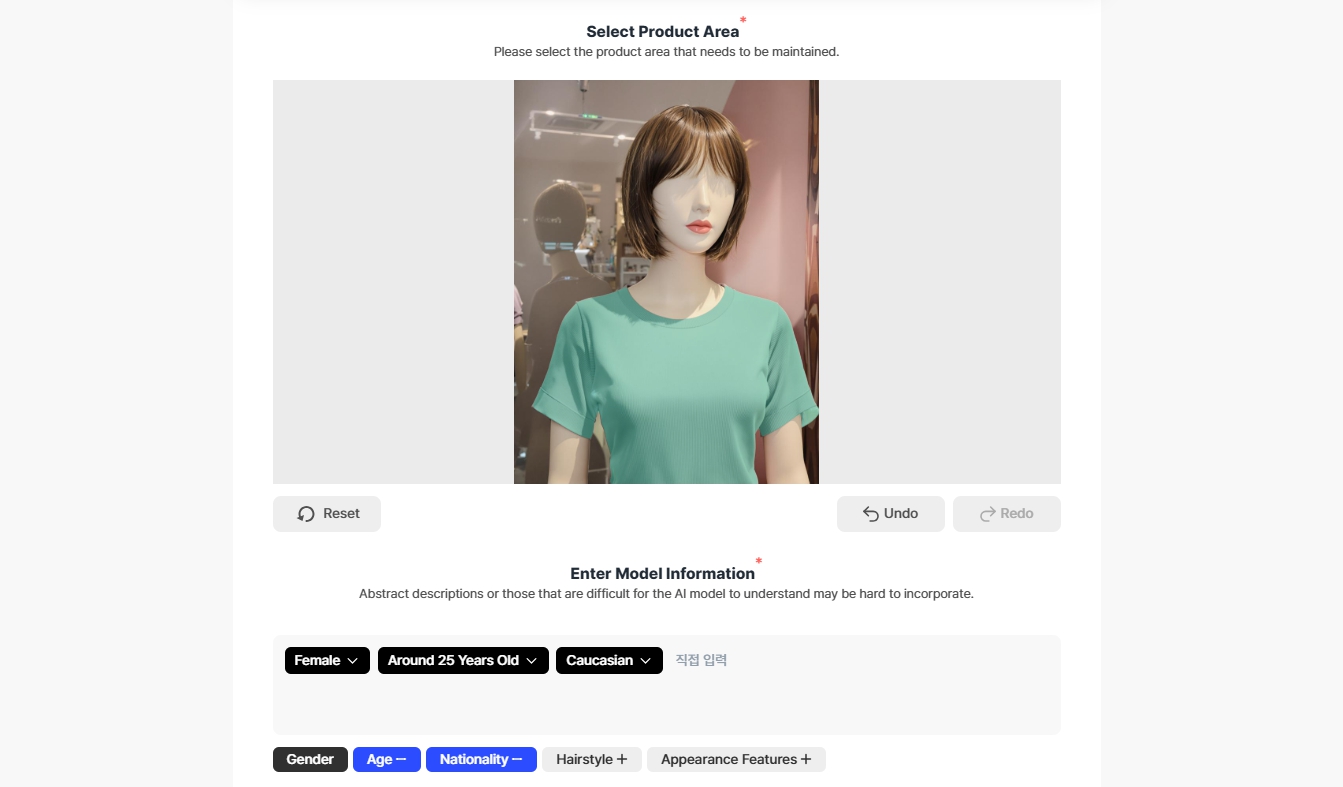The image size is (1343, 787).
Task: Click the redo arrow icon
Action: coord(986,513)
